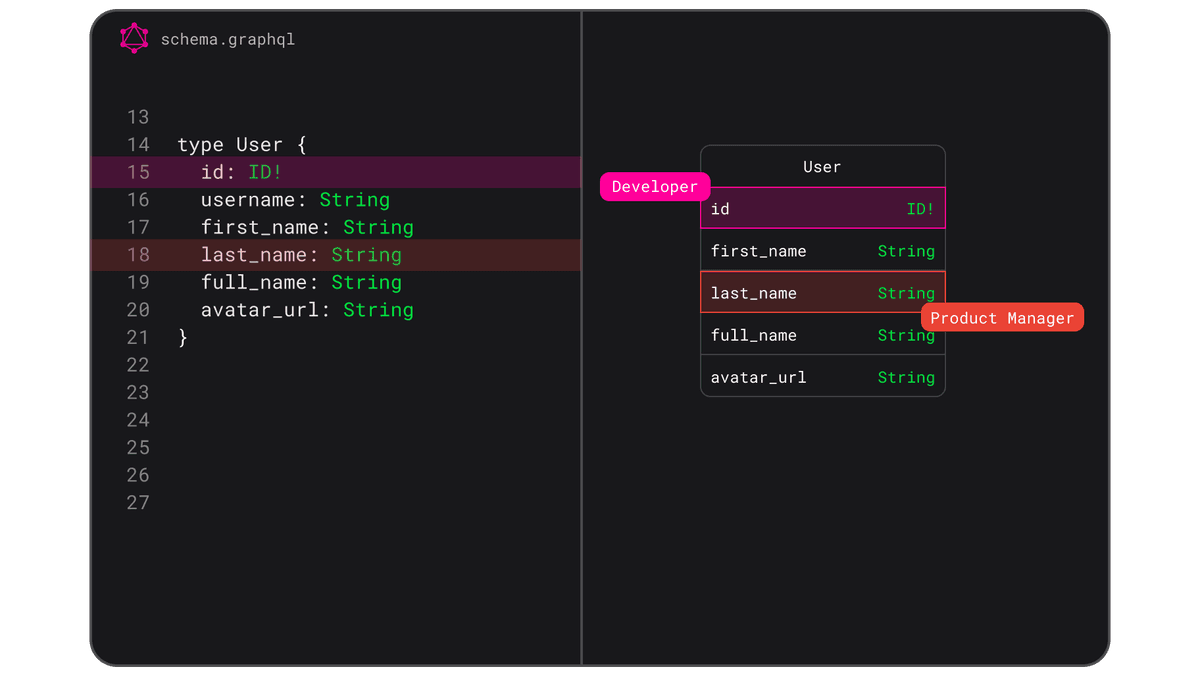
Task: Click the orange Product Manager badge
Action: coord(1002,317)
